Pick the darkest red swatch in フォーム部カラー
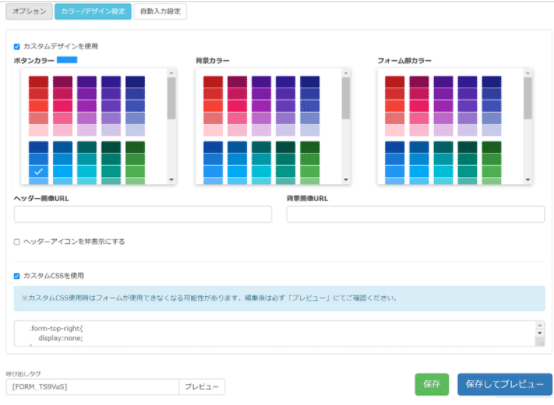 pyautogui.click(x=395, y=82)
